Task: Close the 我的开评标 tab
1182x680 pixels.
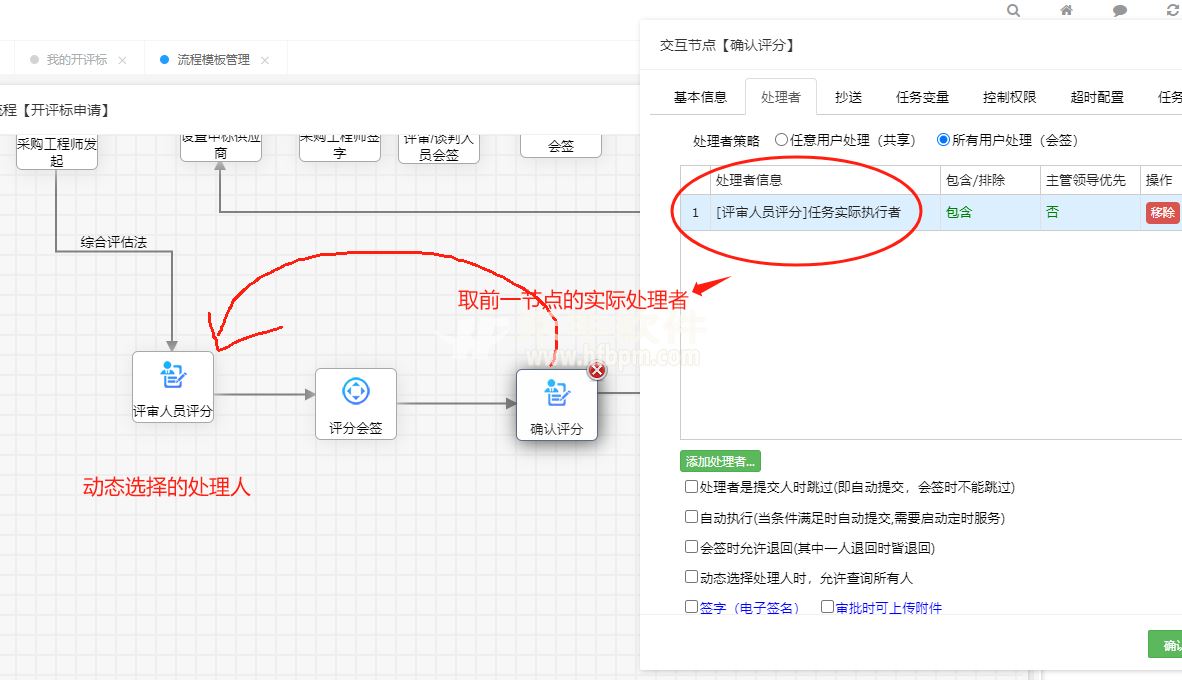Action: pyautogui.click(x=122, y=60)
